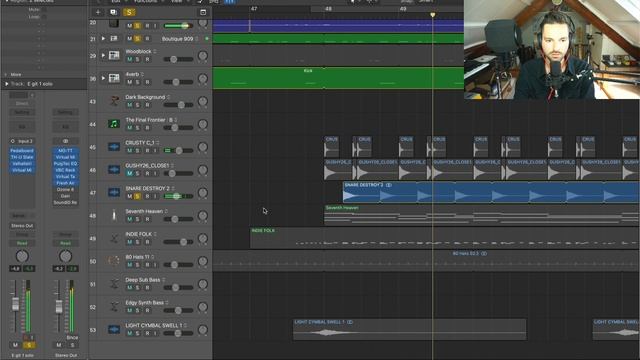The width and height of the screenshot is (640, 360).
Task: Click the Edgy Synth Bass synth icon
Action: point(114,307)
